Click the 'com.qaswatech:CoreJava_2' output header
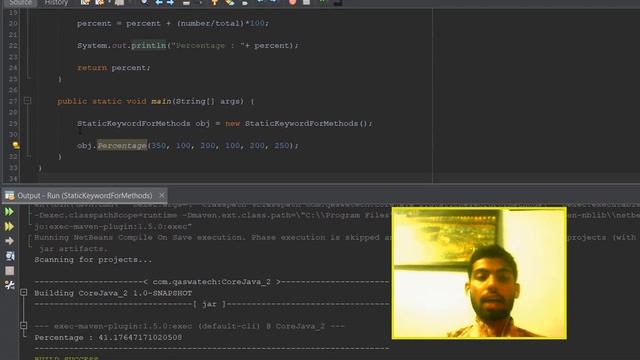The height and width of the screenshot is (360, 640). tap(211, 282)
